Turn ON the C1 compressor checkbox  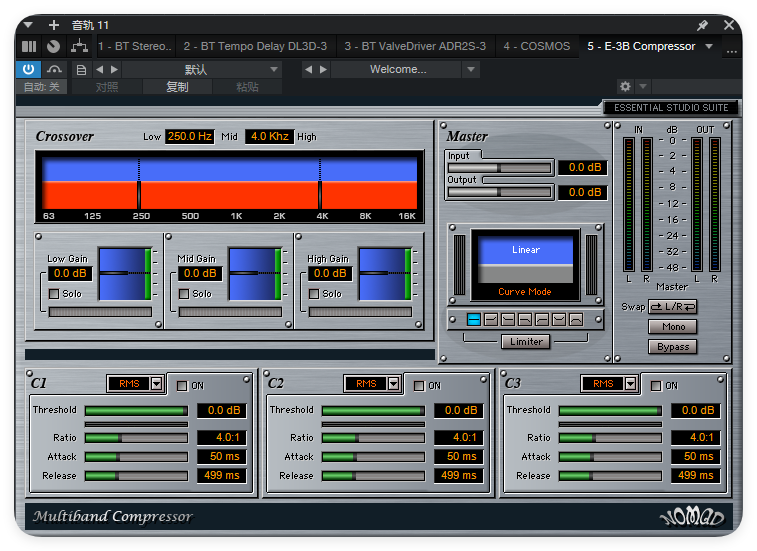182,385
